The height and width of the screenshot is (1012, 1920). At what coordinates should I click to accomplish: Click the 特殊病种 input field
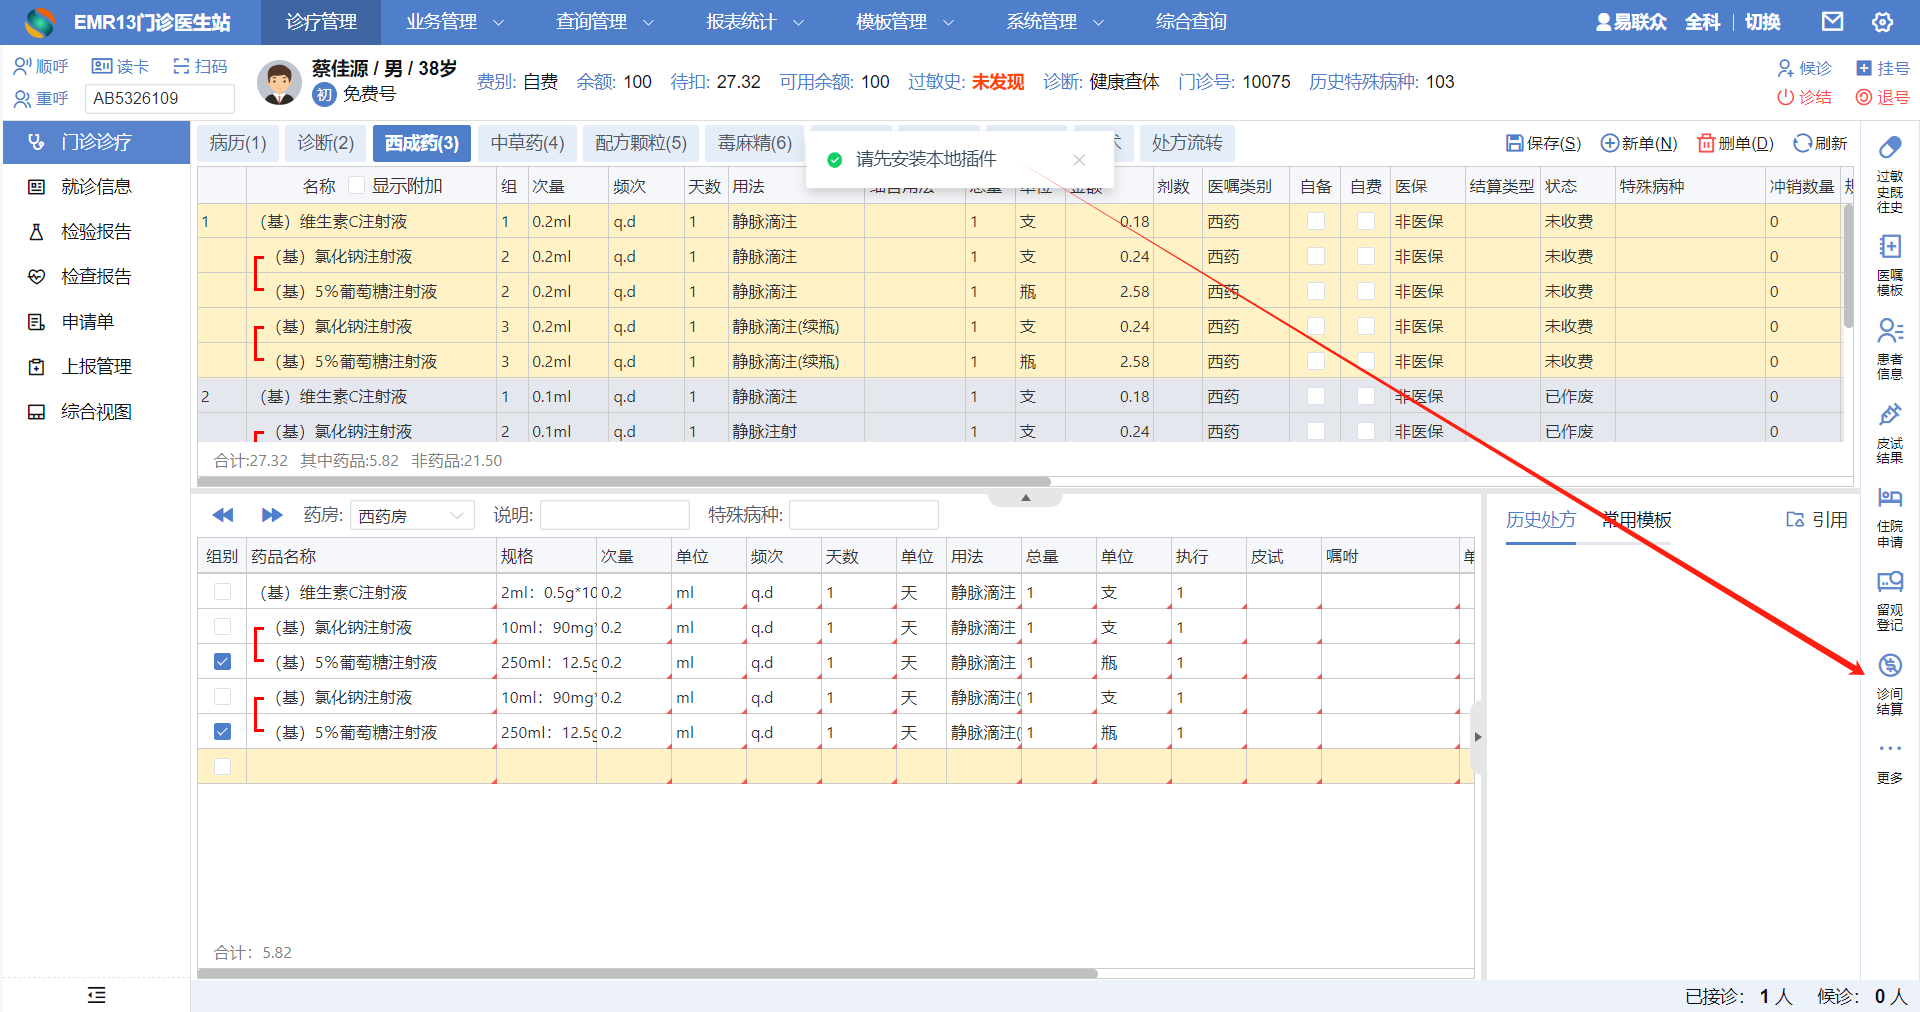864,515
